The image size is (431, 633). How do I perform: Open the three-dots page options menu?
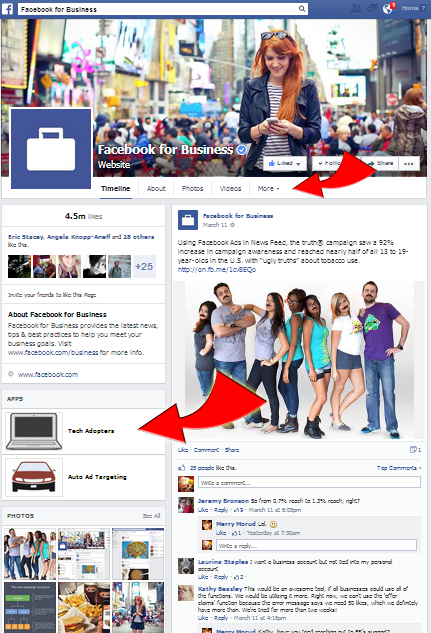[408, 163]
